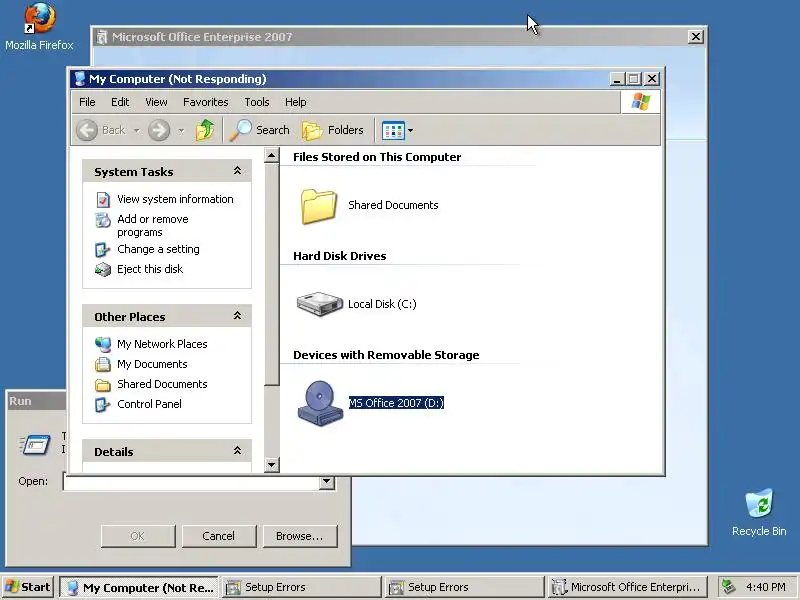800x600 pixels.
Task: Open the Run dialog history dropdown
Action: click(327, 481)
